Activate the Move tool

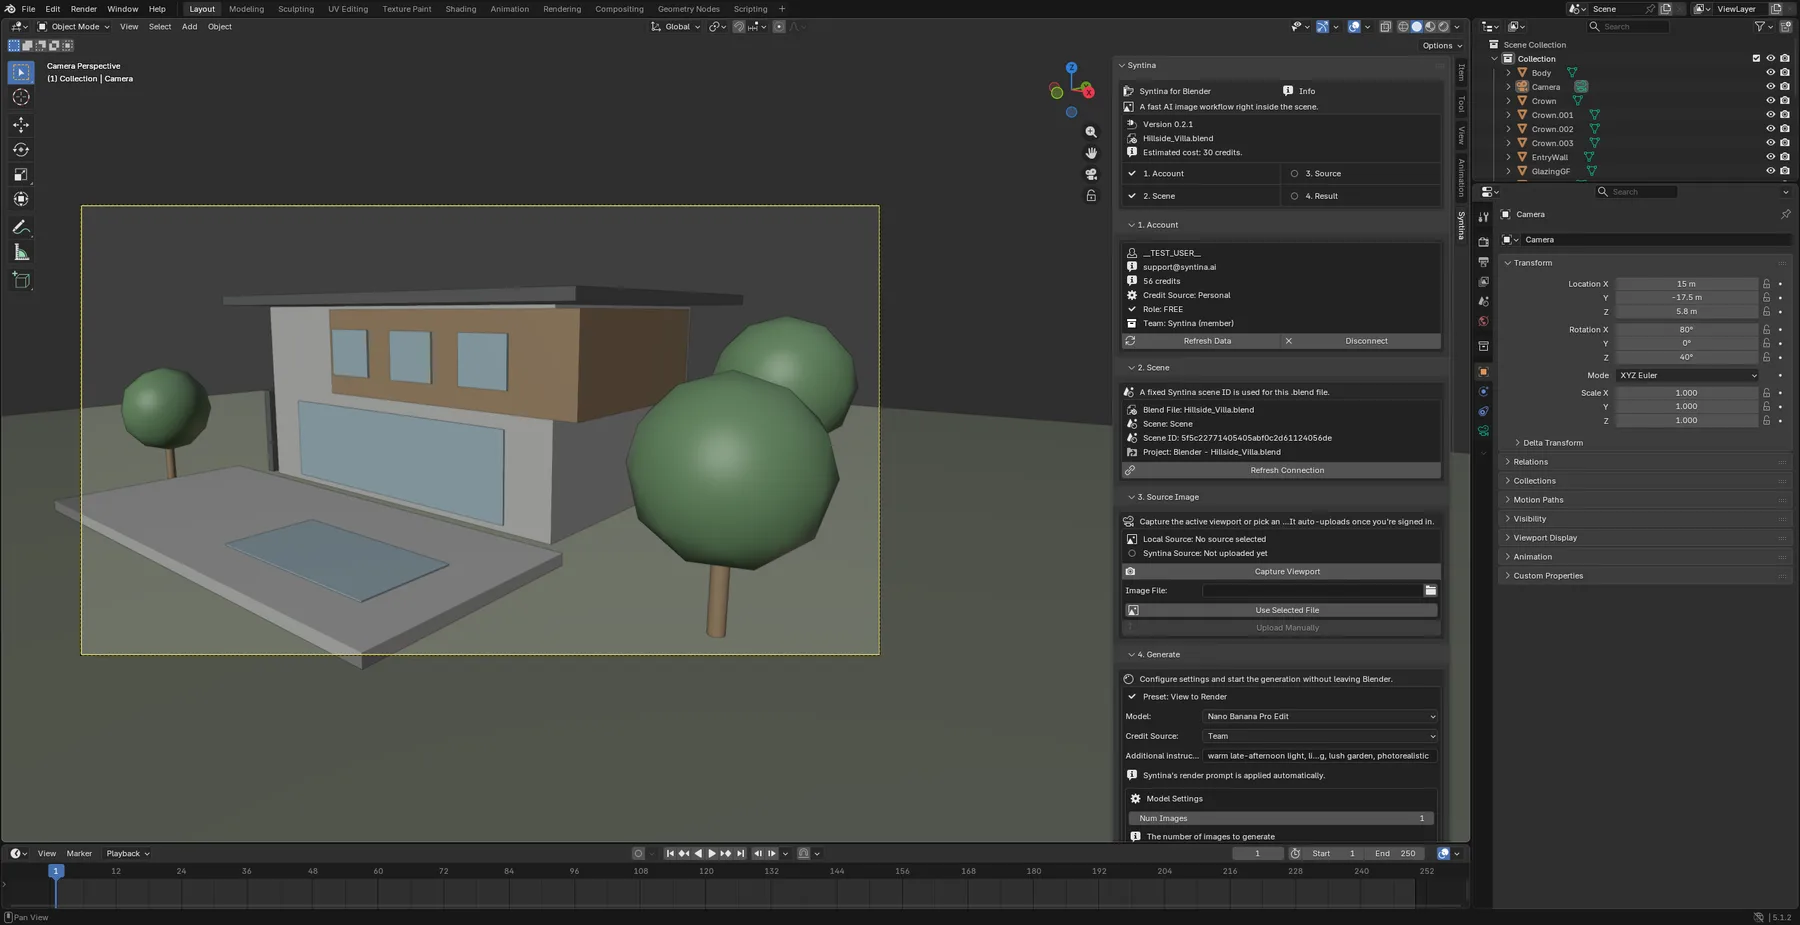tap(21, 125)
